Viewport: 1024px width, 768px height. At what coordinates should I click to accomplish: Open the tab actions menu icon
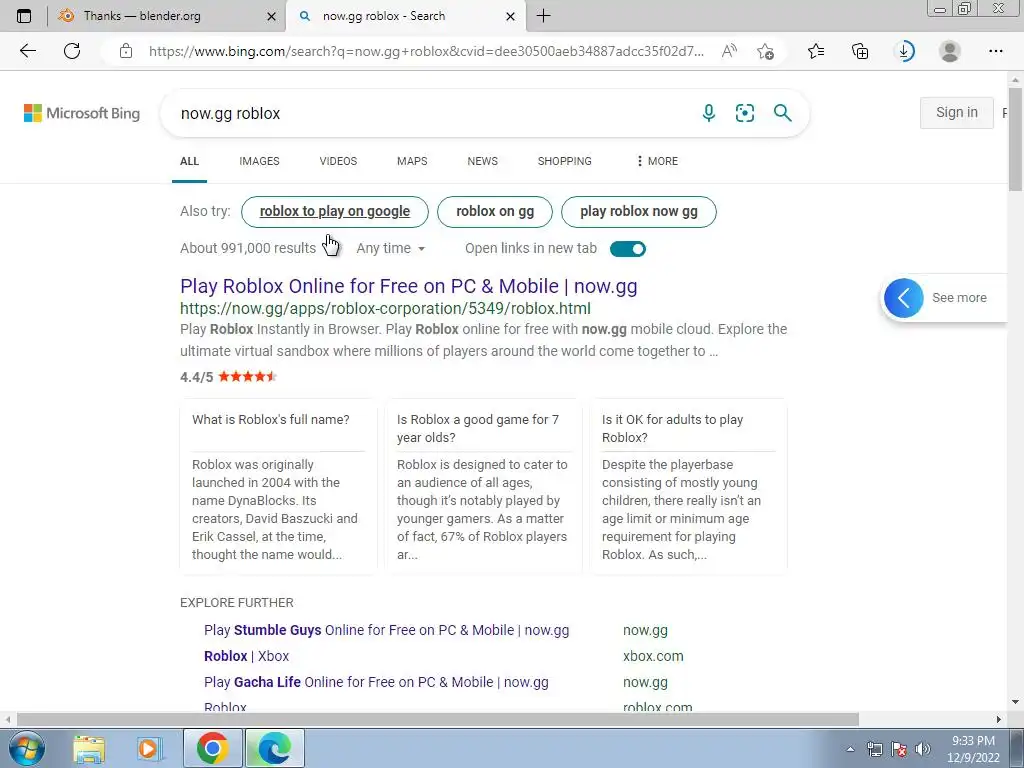pyautogui.click(x=24, y=16)
